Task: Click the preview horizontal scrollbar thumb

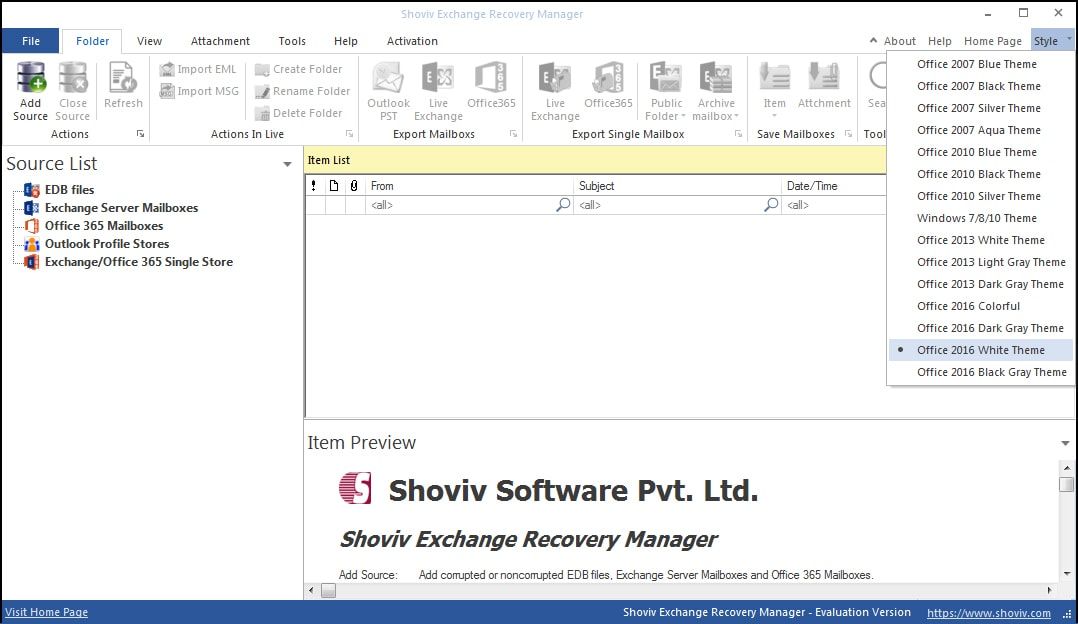Action: pyautogui.click(x=329, y=590)
